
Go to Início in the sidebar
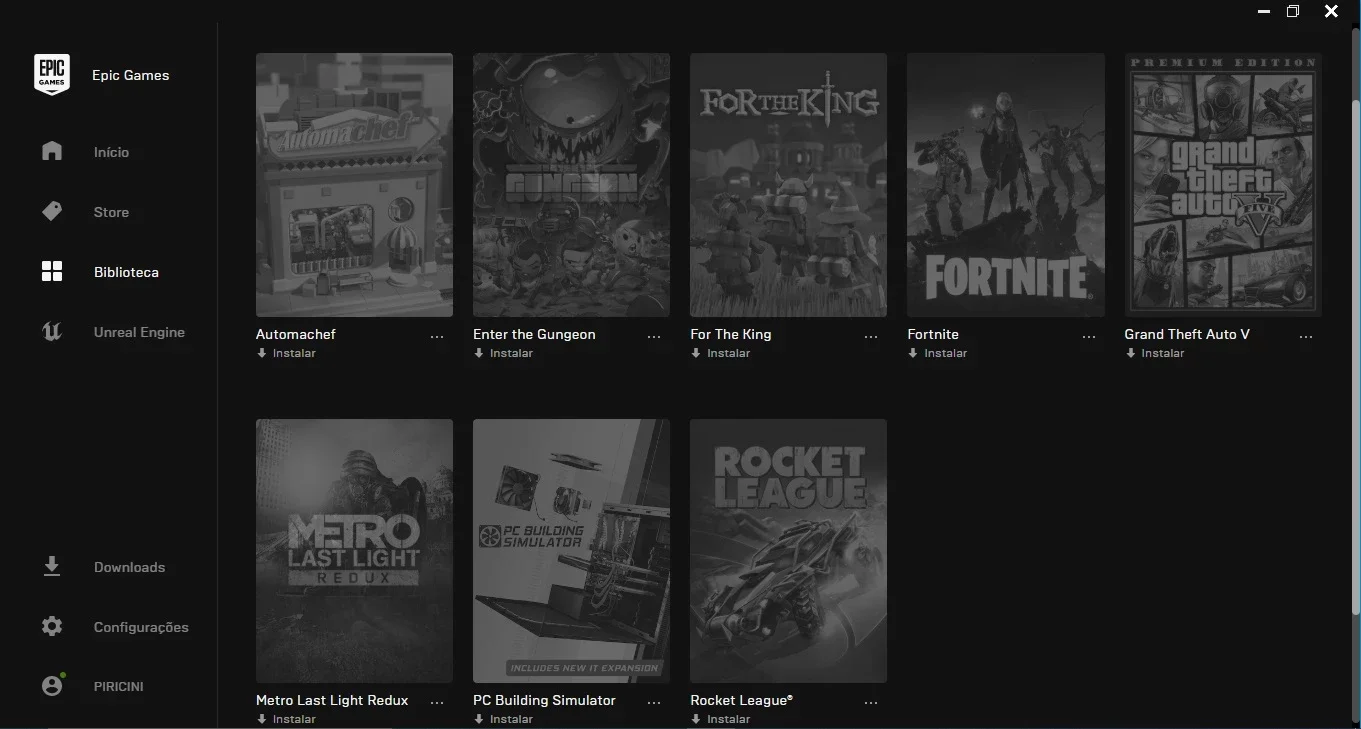[111, 152]
